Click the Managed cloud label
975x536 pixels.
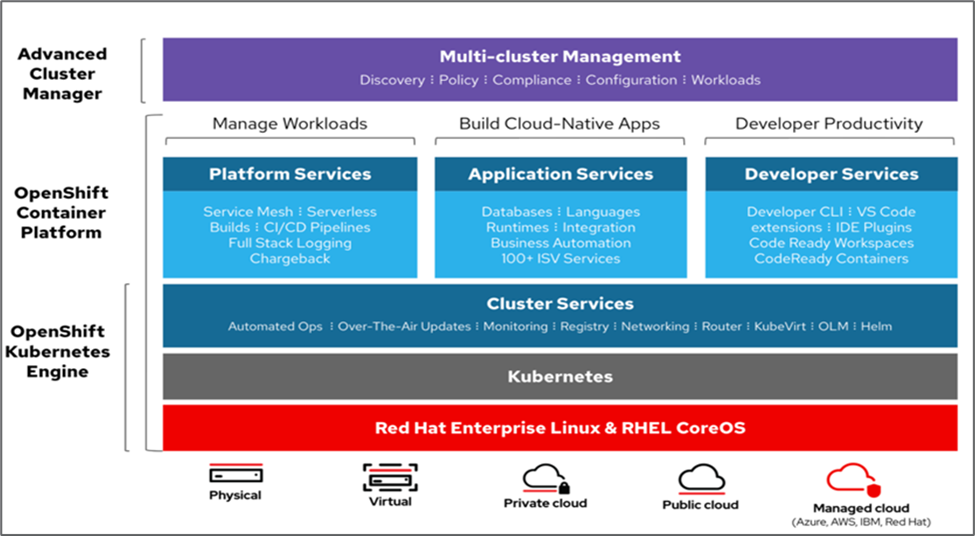[861, 508]
